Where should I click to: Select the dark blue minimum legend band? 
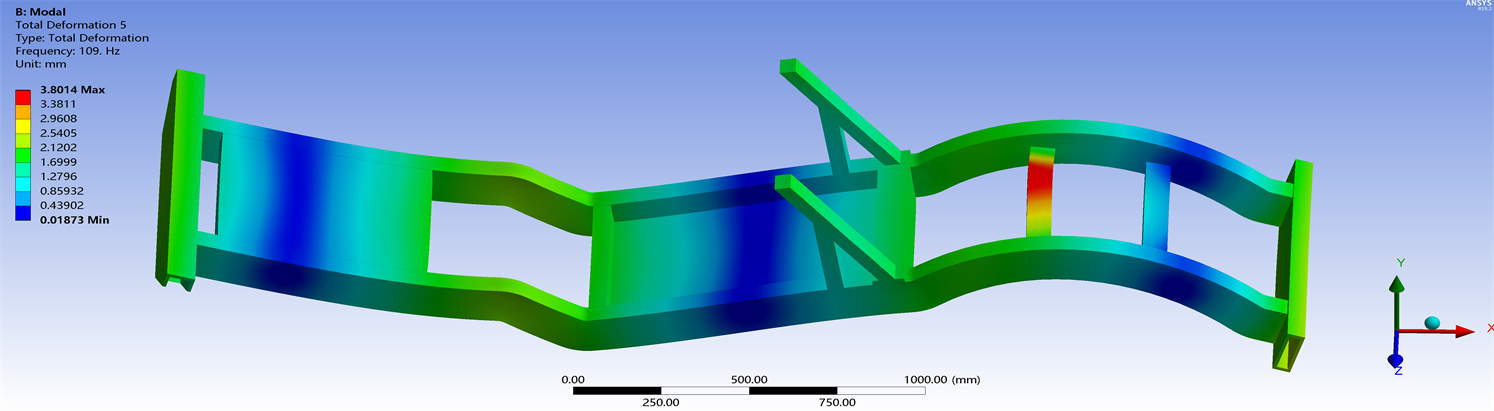coord(23,212)
